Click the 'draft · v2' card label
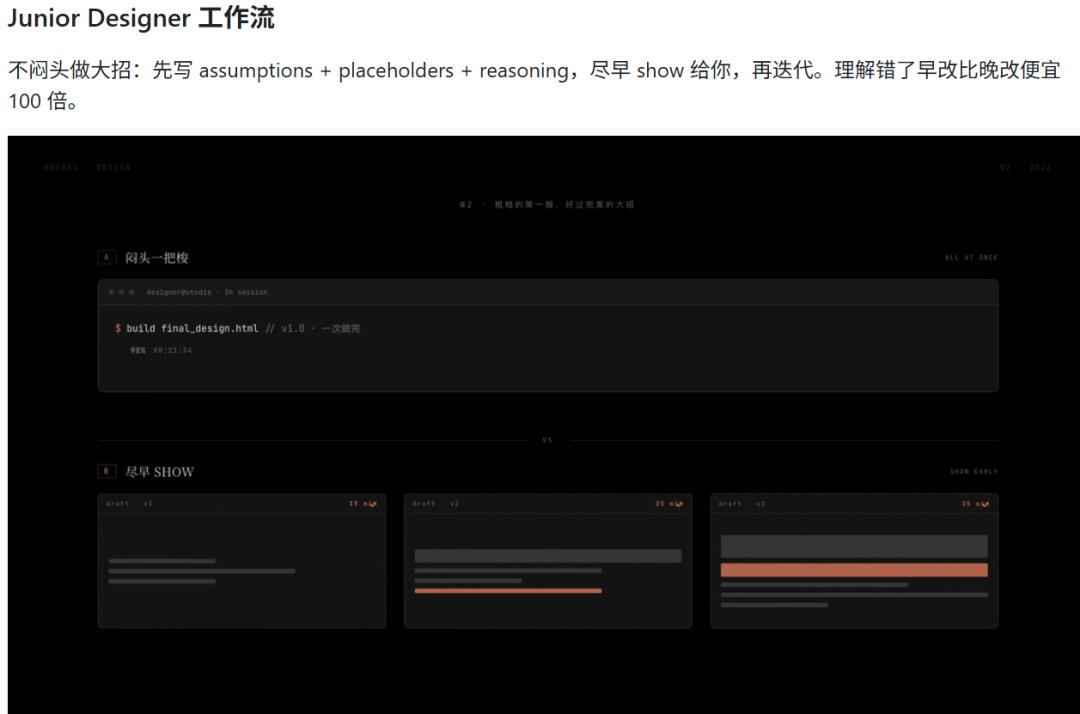Screen dimensions: 1080x714 (x=435, y=503)
